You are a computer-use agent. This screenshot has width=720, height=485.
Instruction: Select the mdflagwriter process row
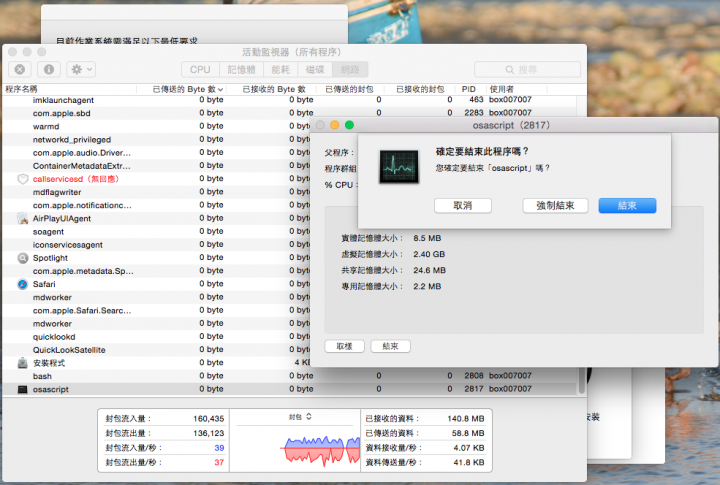click(x=156, y=192)
